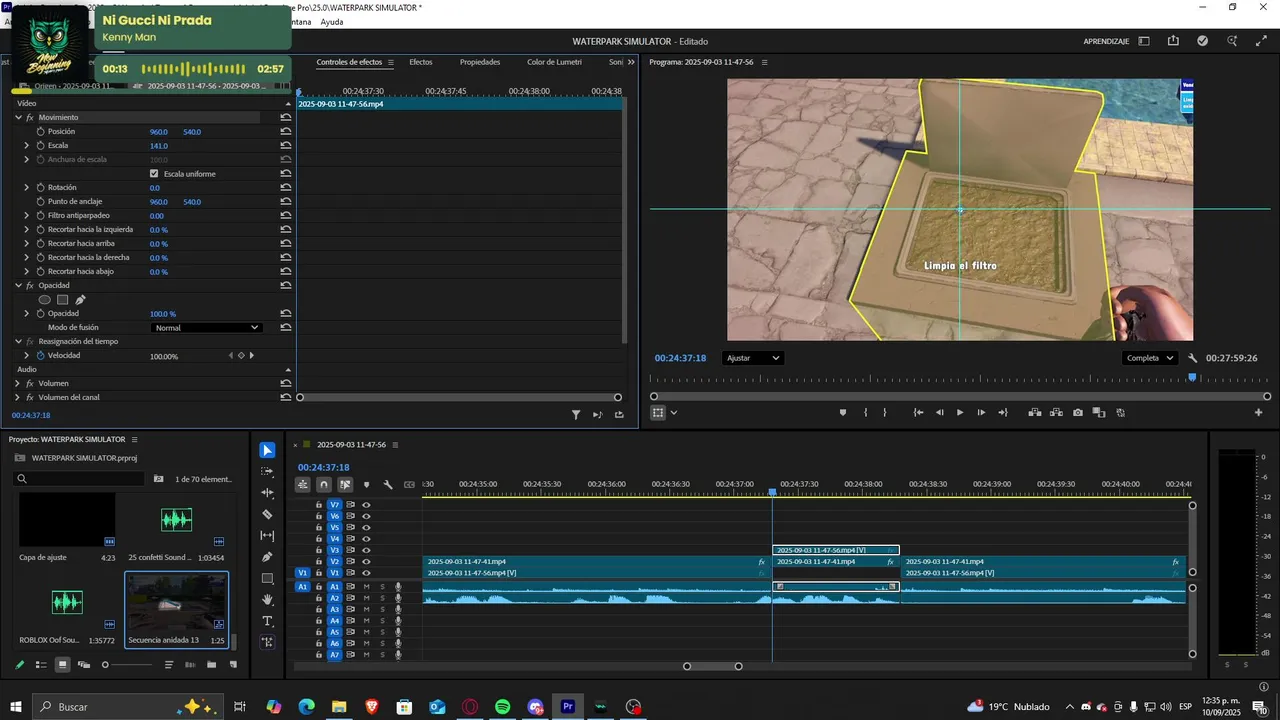The width and height of the screenshot is (1280, 720).
Task: Toggle animation stopwatch for Rotación
Action: (x=41, y=188)
